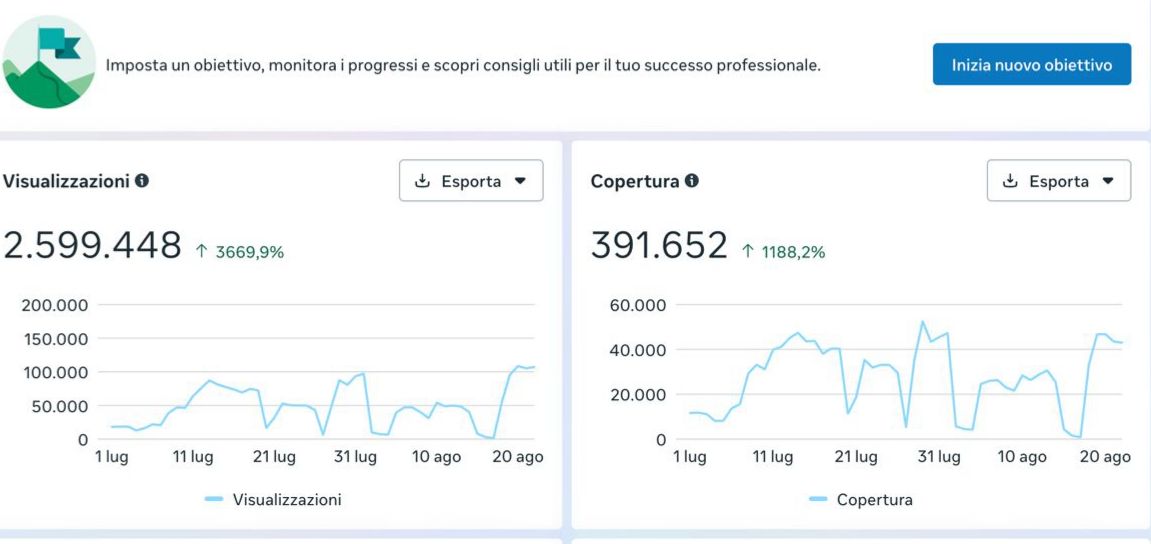Click the Visualizzazioni legend blue line marker
Image resolution: width=1151 pixels, height=544 pixels.
(x=214, y=499)
